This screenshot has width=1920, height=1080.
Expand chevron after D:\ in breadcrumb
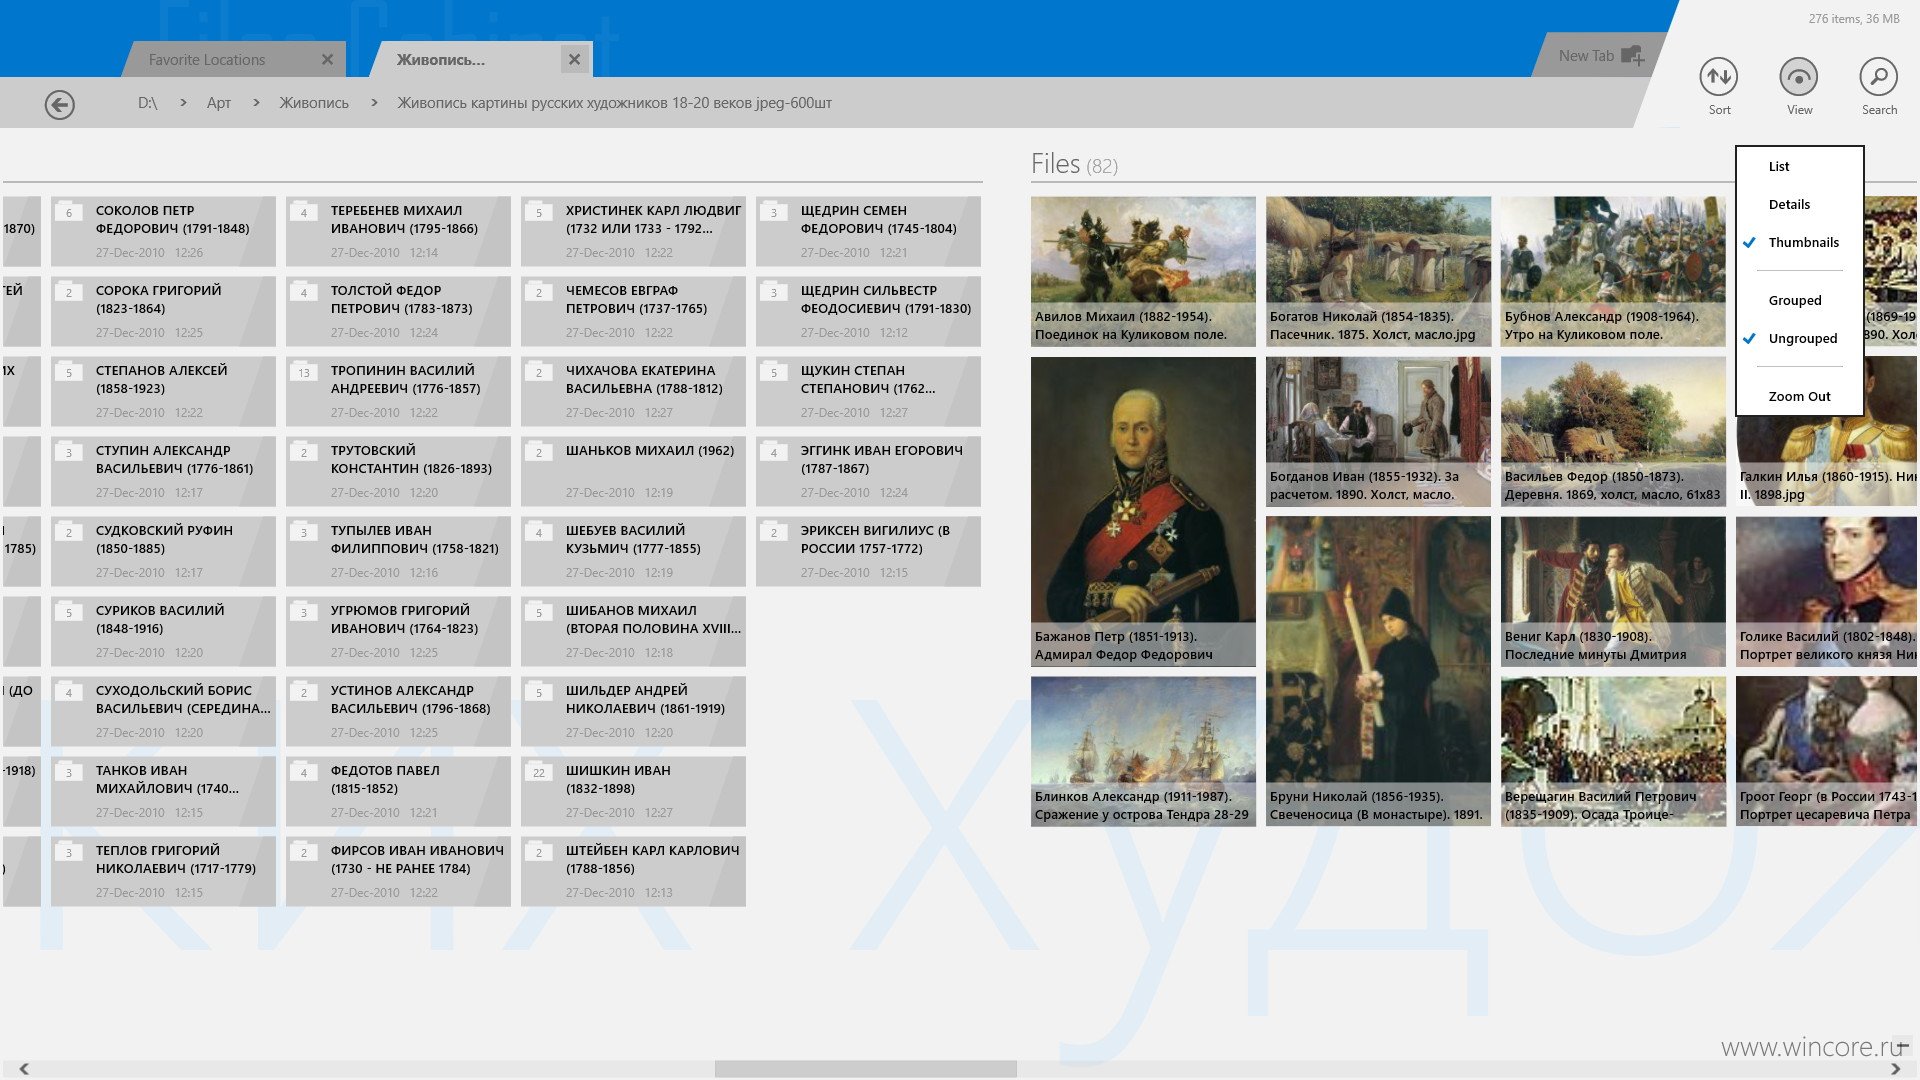point(183,103)
